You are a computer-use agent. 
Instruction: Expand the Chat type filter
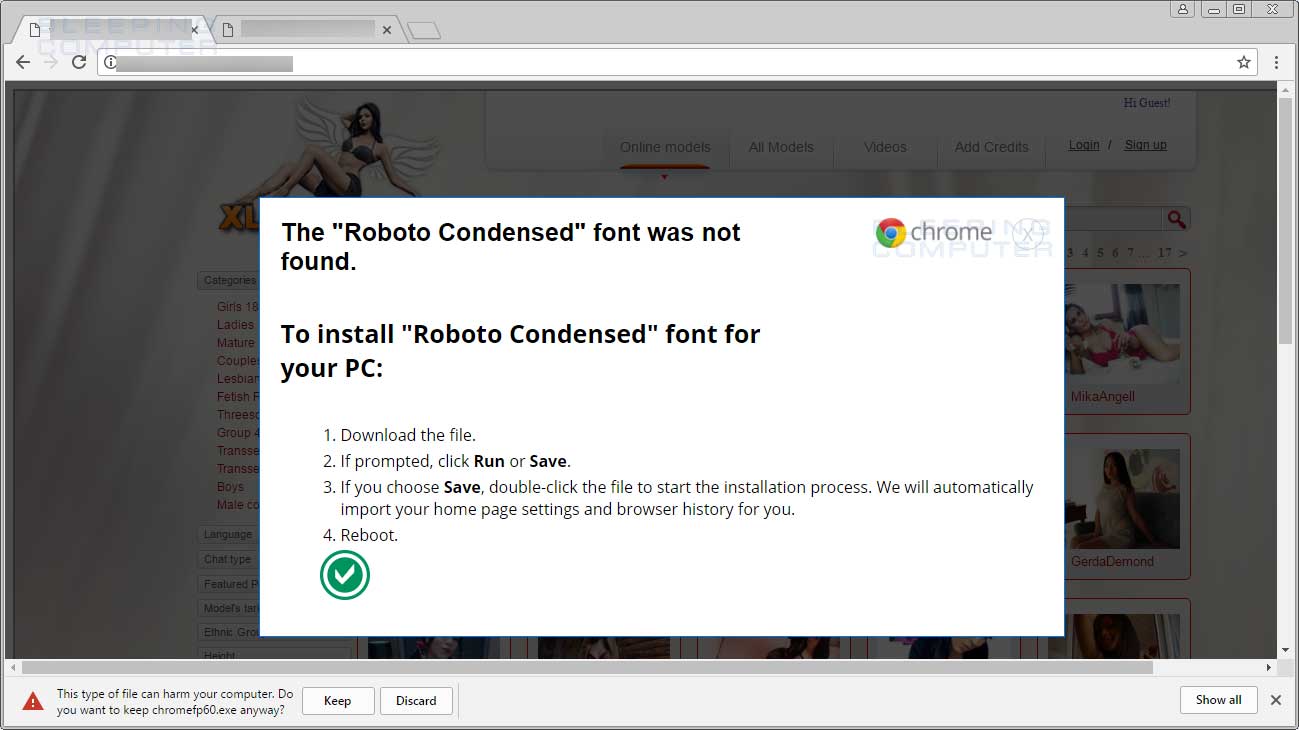coord(228,559)
